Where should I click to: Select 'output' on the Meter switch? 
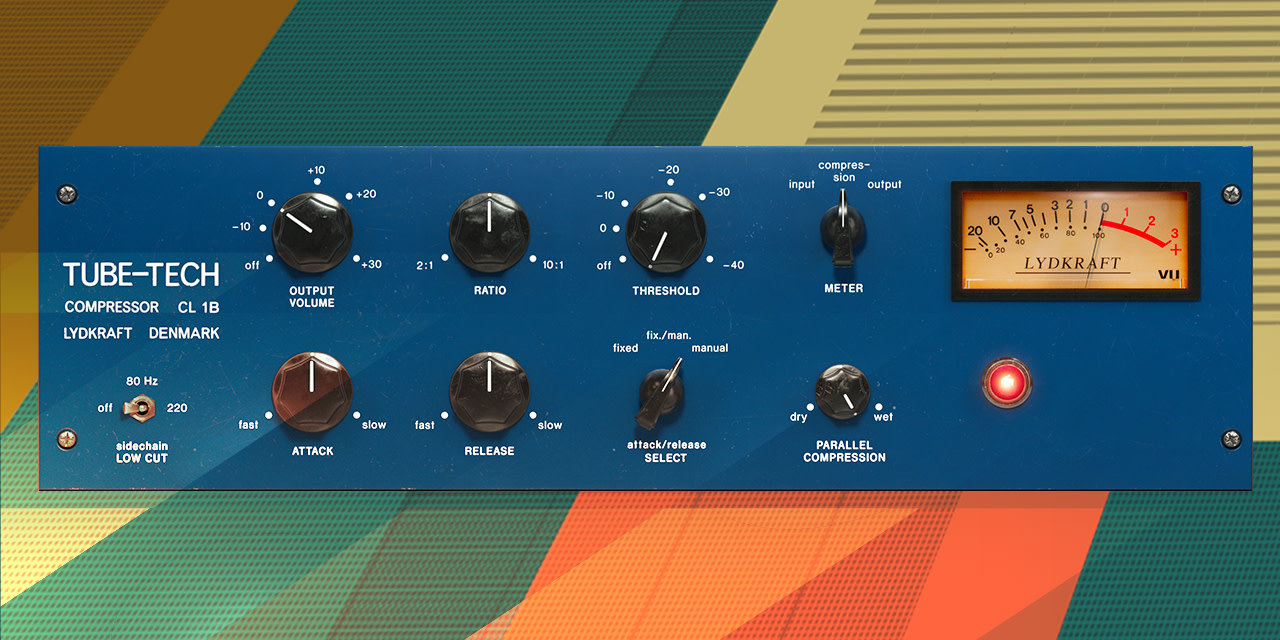point(884,184)
